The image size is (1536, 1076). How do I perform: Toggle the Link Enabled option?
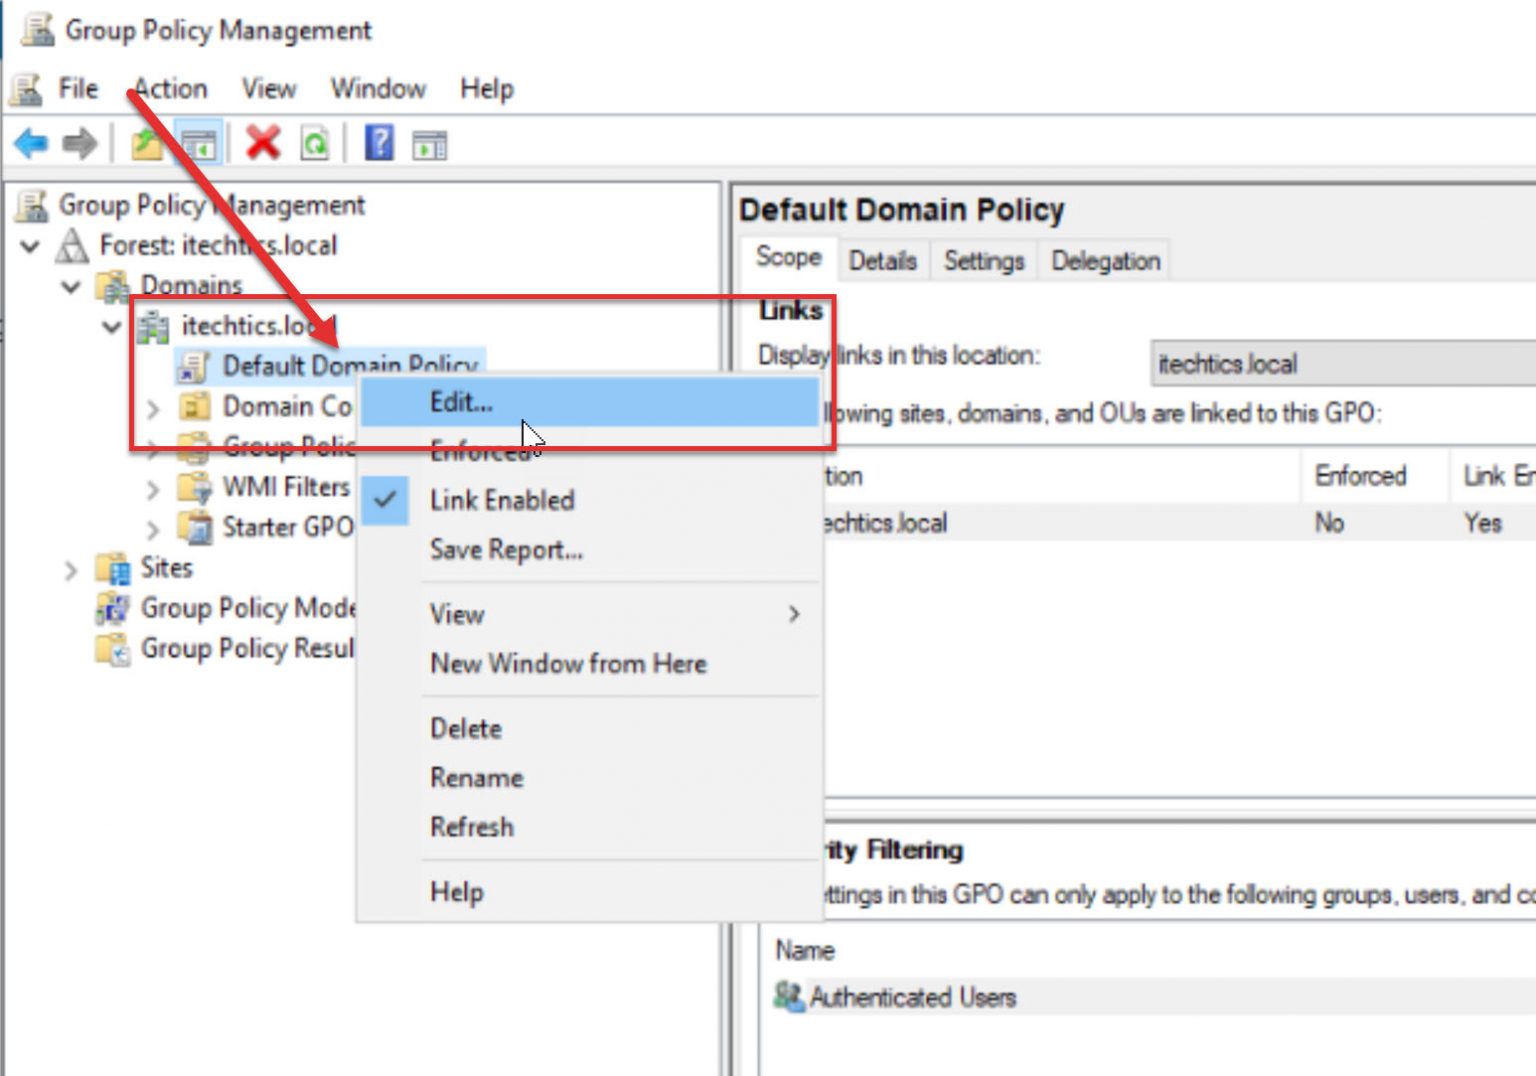pos(502,500)
